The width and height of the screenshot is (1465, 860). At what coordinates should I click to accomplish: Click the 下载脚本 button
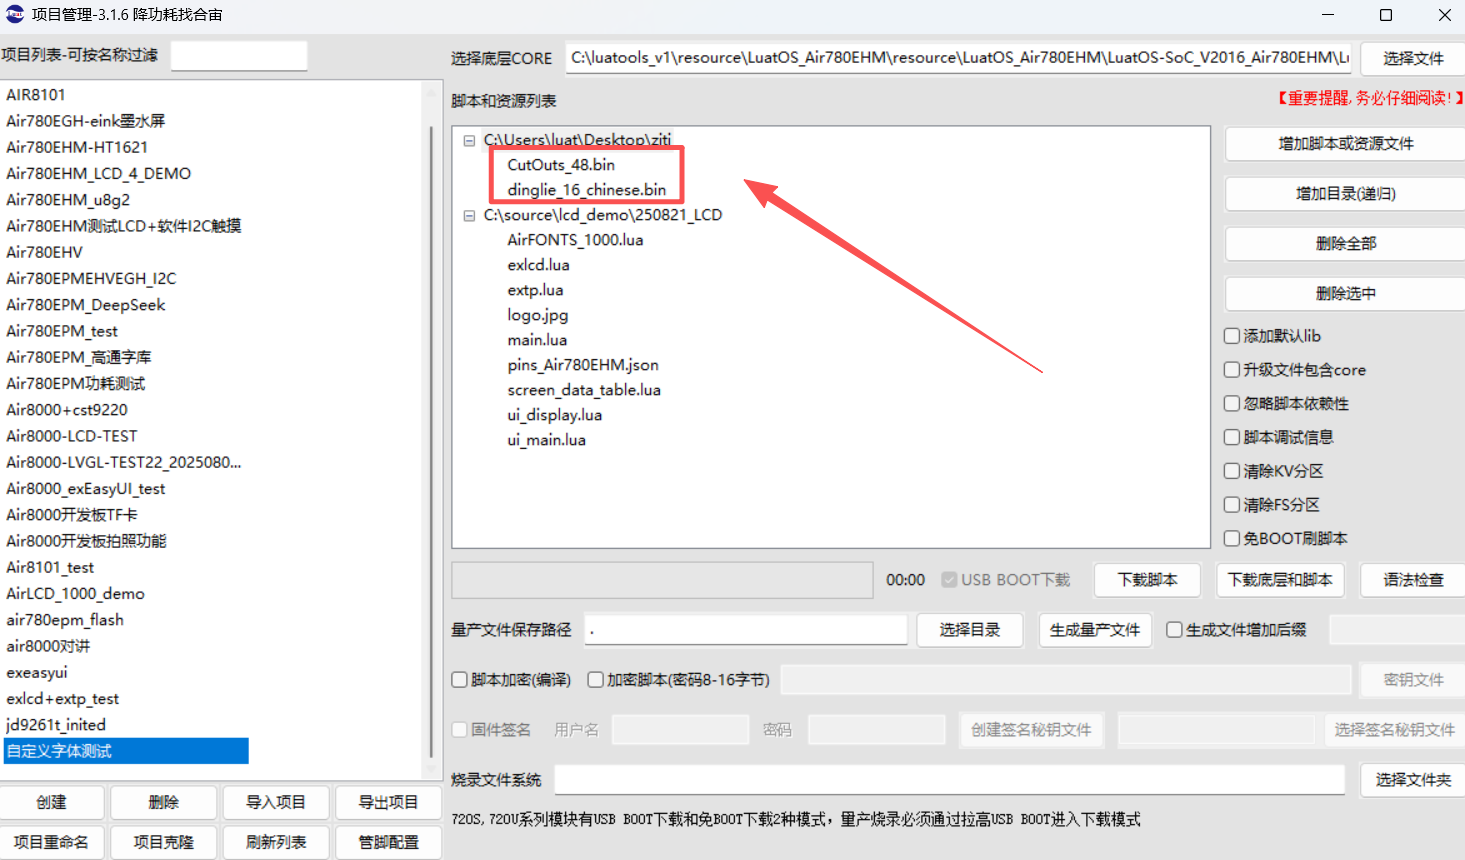click(x=1147, y=580)
